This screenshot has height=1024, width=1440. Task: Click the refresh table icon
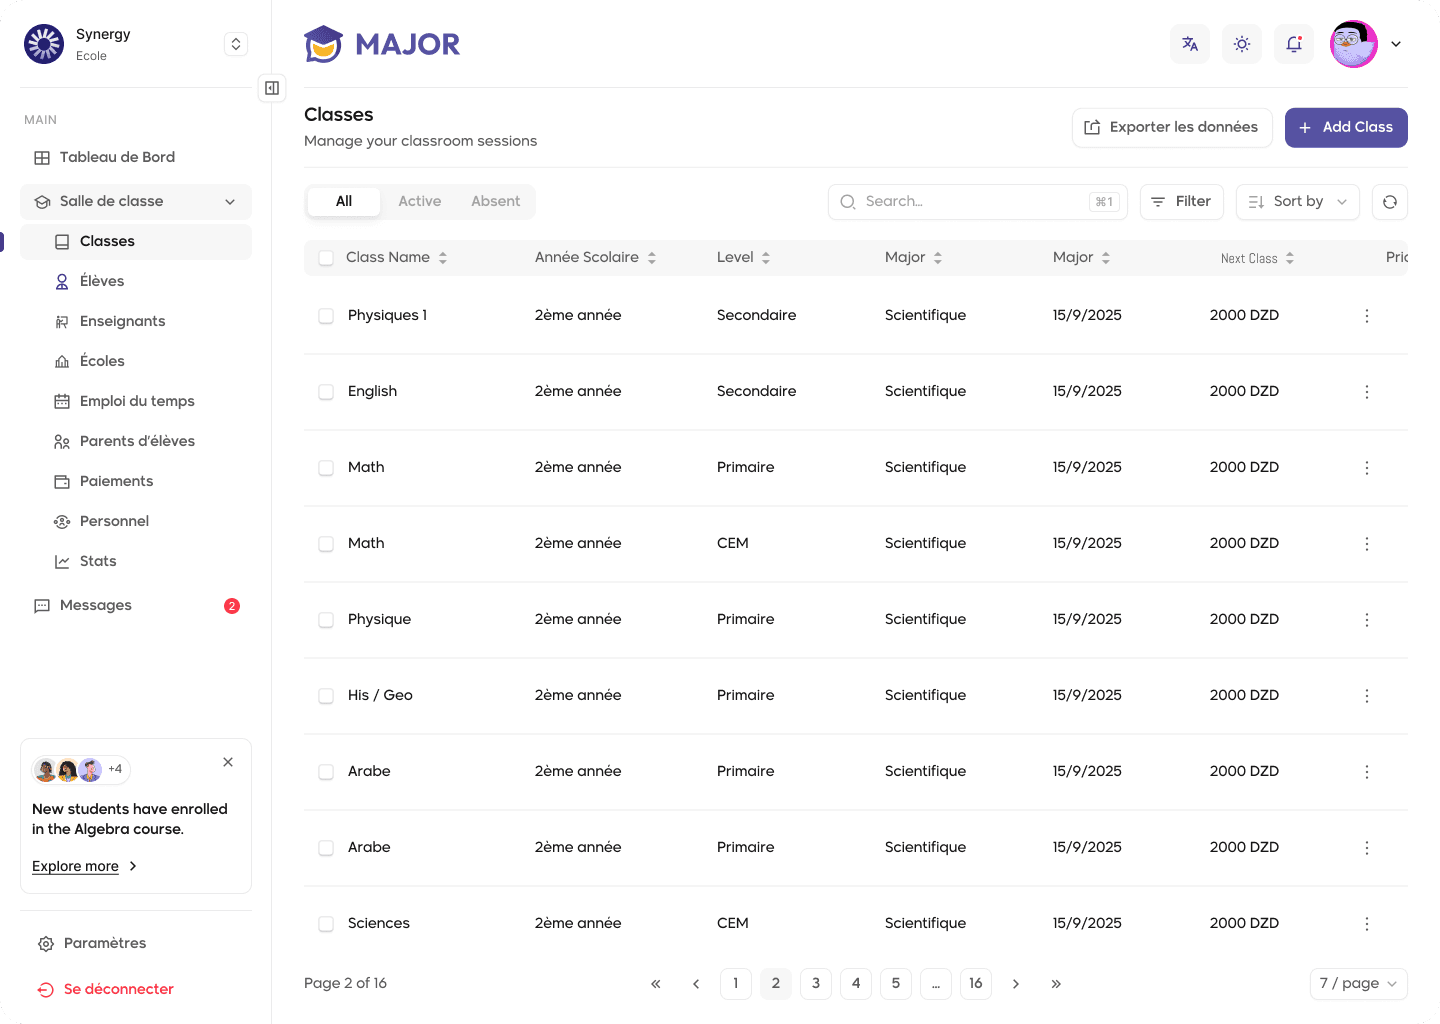coord(1390,202)
